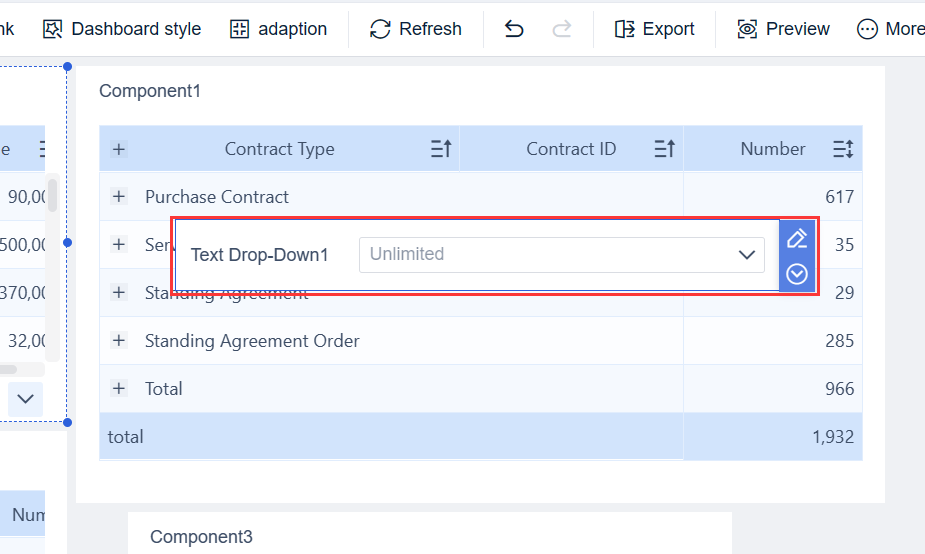
Task: Sort by the Contract Type column icon
Action: [x=441, y=149]
